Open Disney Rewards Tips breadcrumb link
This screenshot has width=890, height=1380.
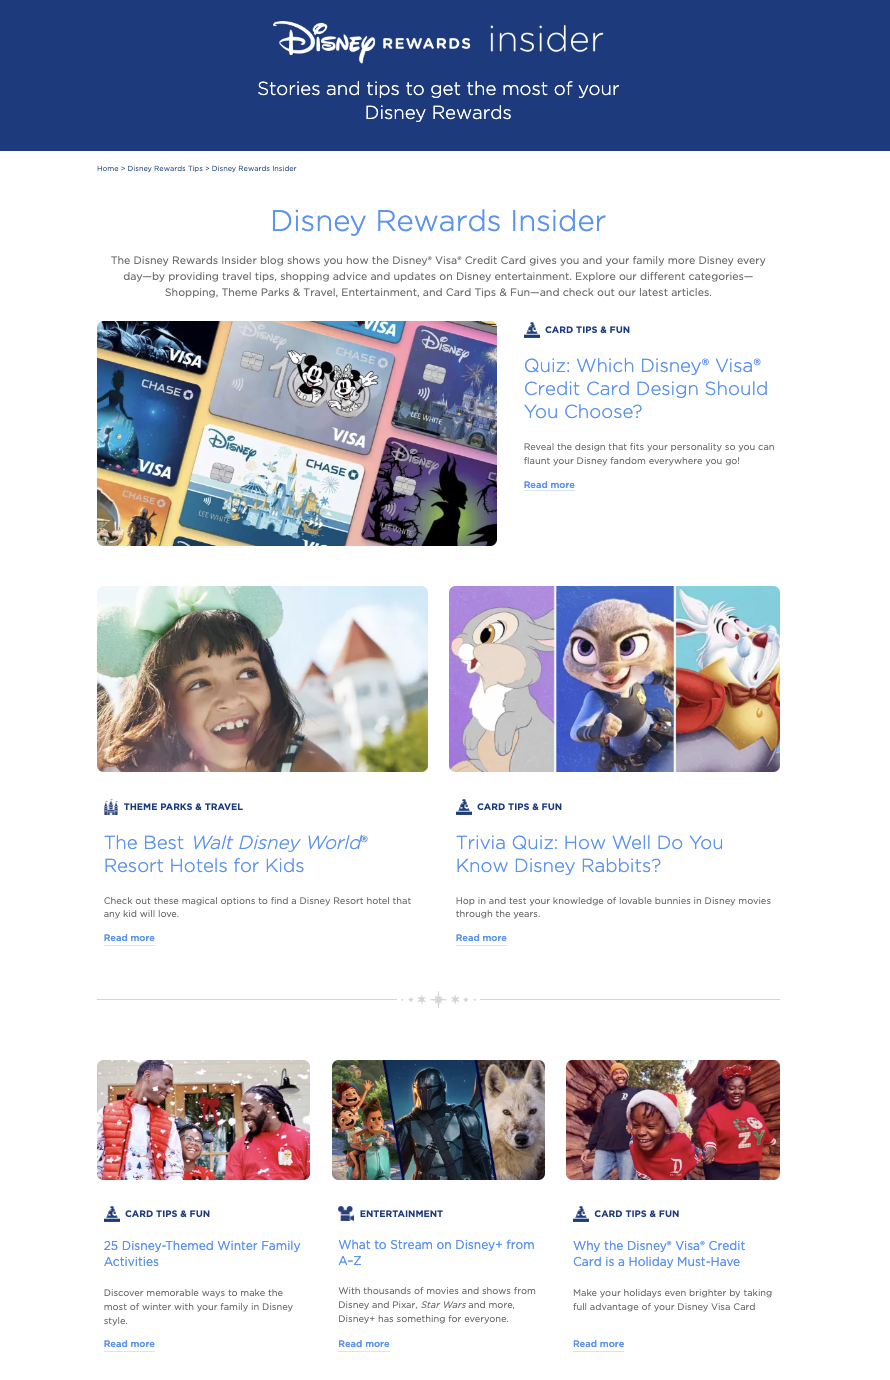pos(165,168)
